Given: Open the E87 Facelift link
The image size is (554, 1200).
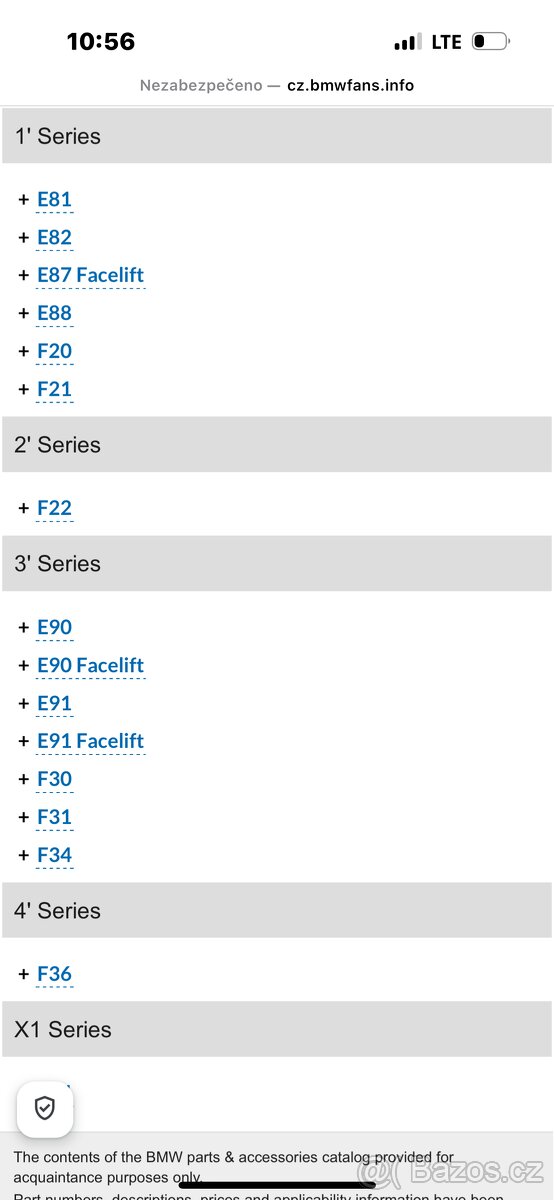Looking at the screenshot, I should point(90,276).
